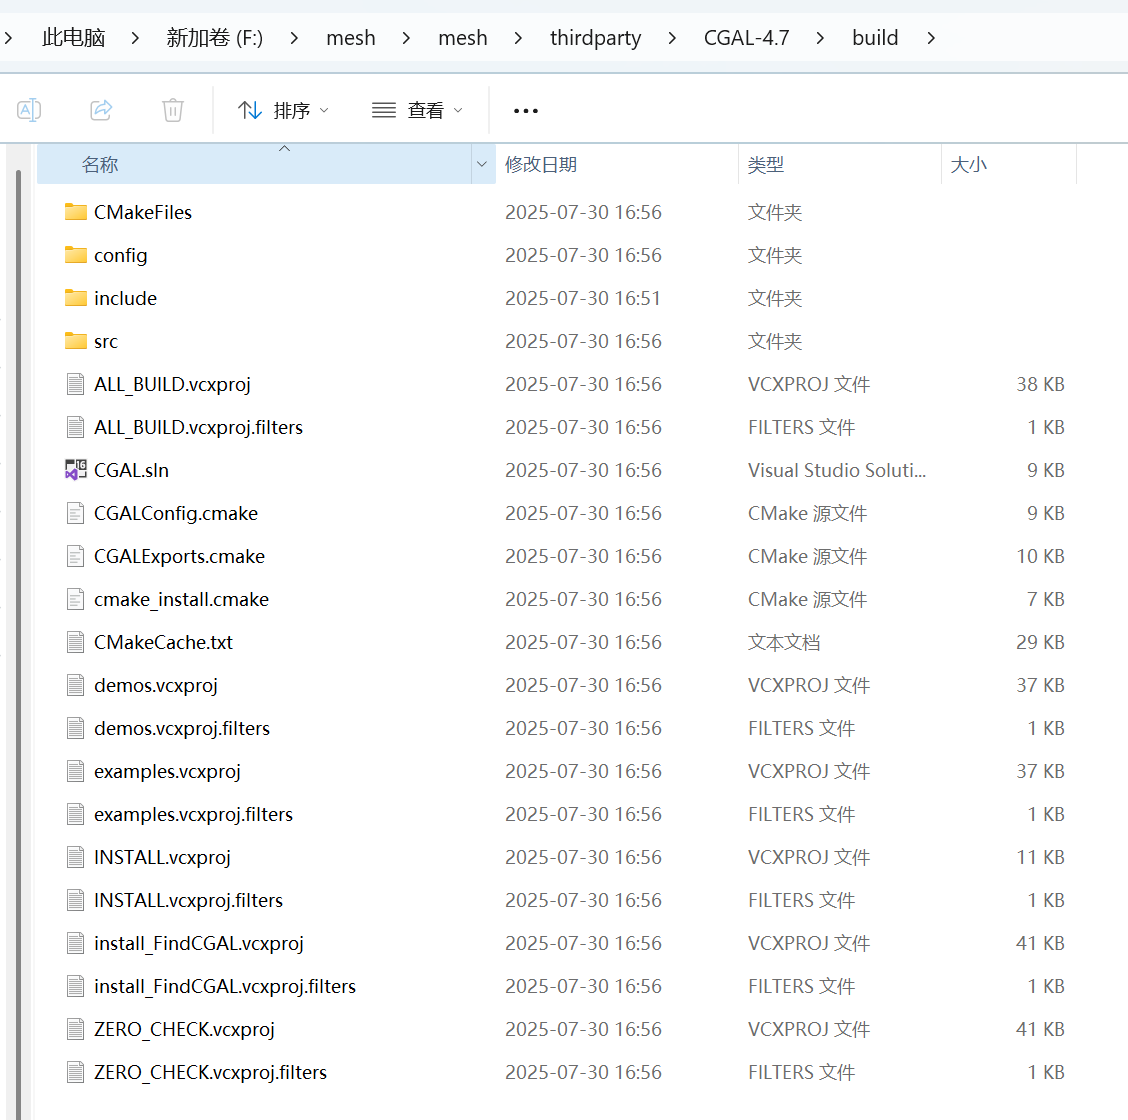Expand the chevron before 此电脑
Screen dimensions: 1128x1120
[x=9, y=37]
